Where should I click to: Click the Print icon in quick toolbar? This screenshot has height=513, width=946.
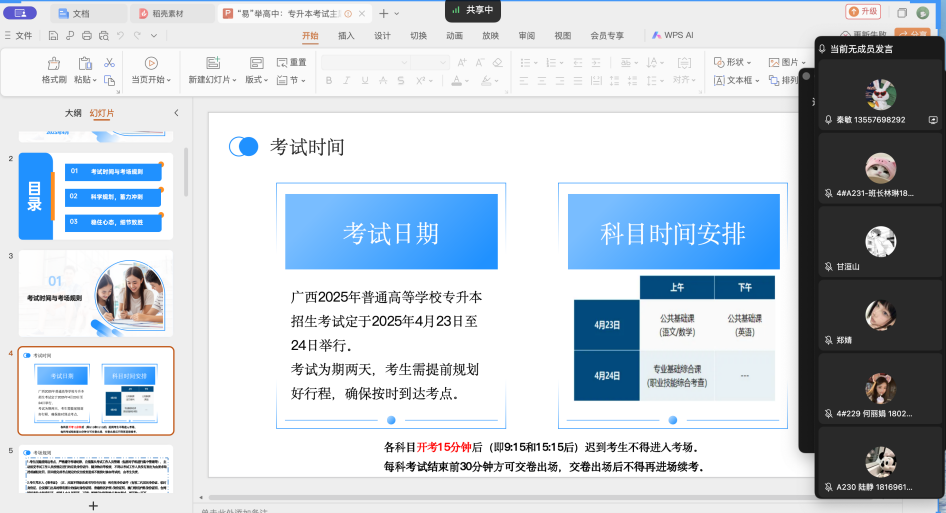[x=87, y=35]
